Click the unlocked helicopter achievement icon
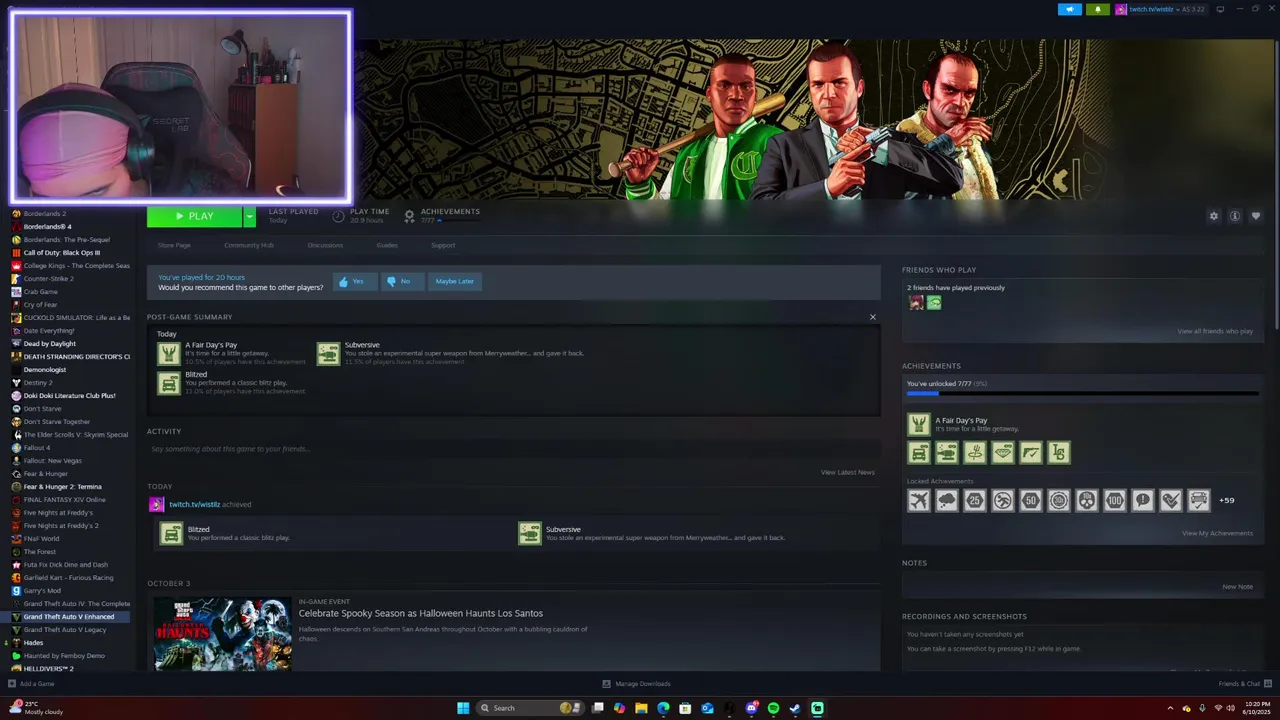The height and width of the screenshot is (720, 1280). [947, 453]
